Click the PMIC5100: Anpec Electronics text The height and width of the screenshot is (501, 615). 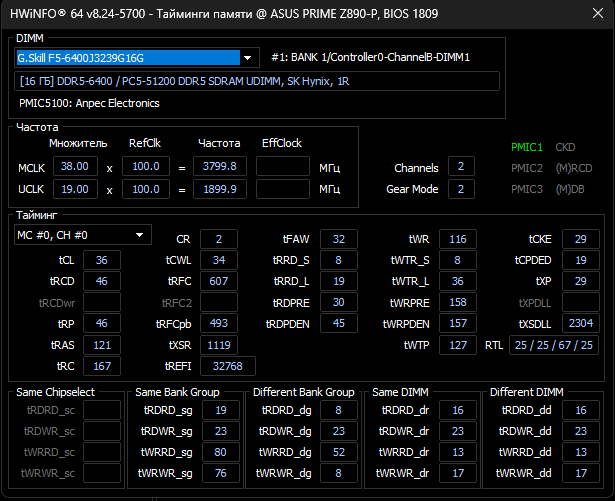[89, 103]
